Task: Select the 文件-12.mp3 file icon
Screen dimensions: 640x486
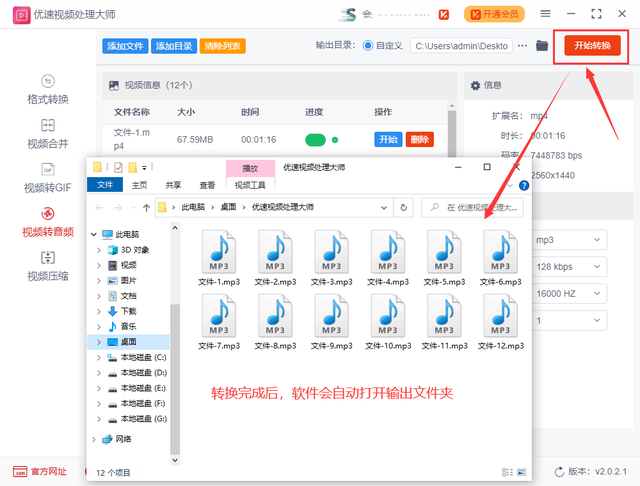Action: pos(501,315)
